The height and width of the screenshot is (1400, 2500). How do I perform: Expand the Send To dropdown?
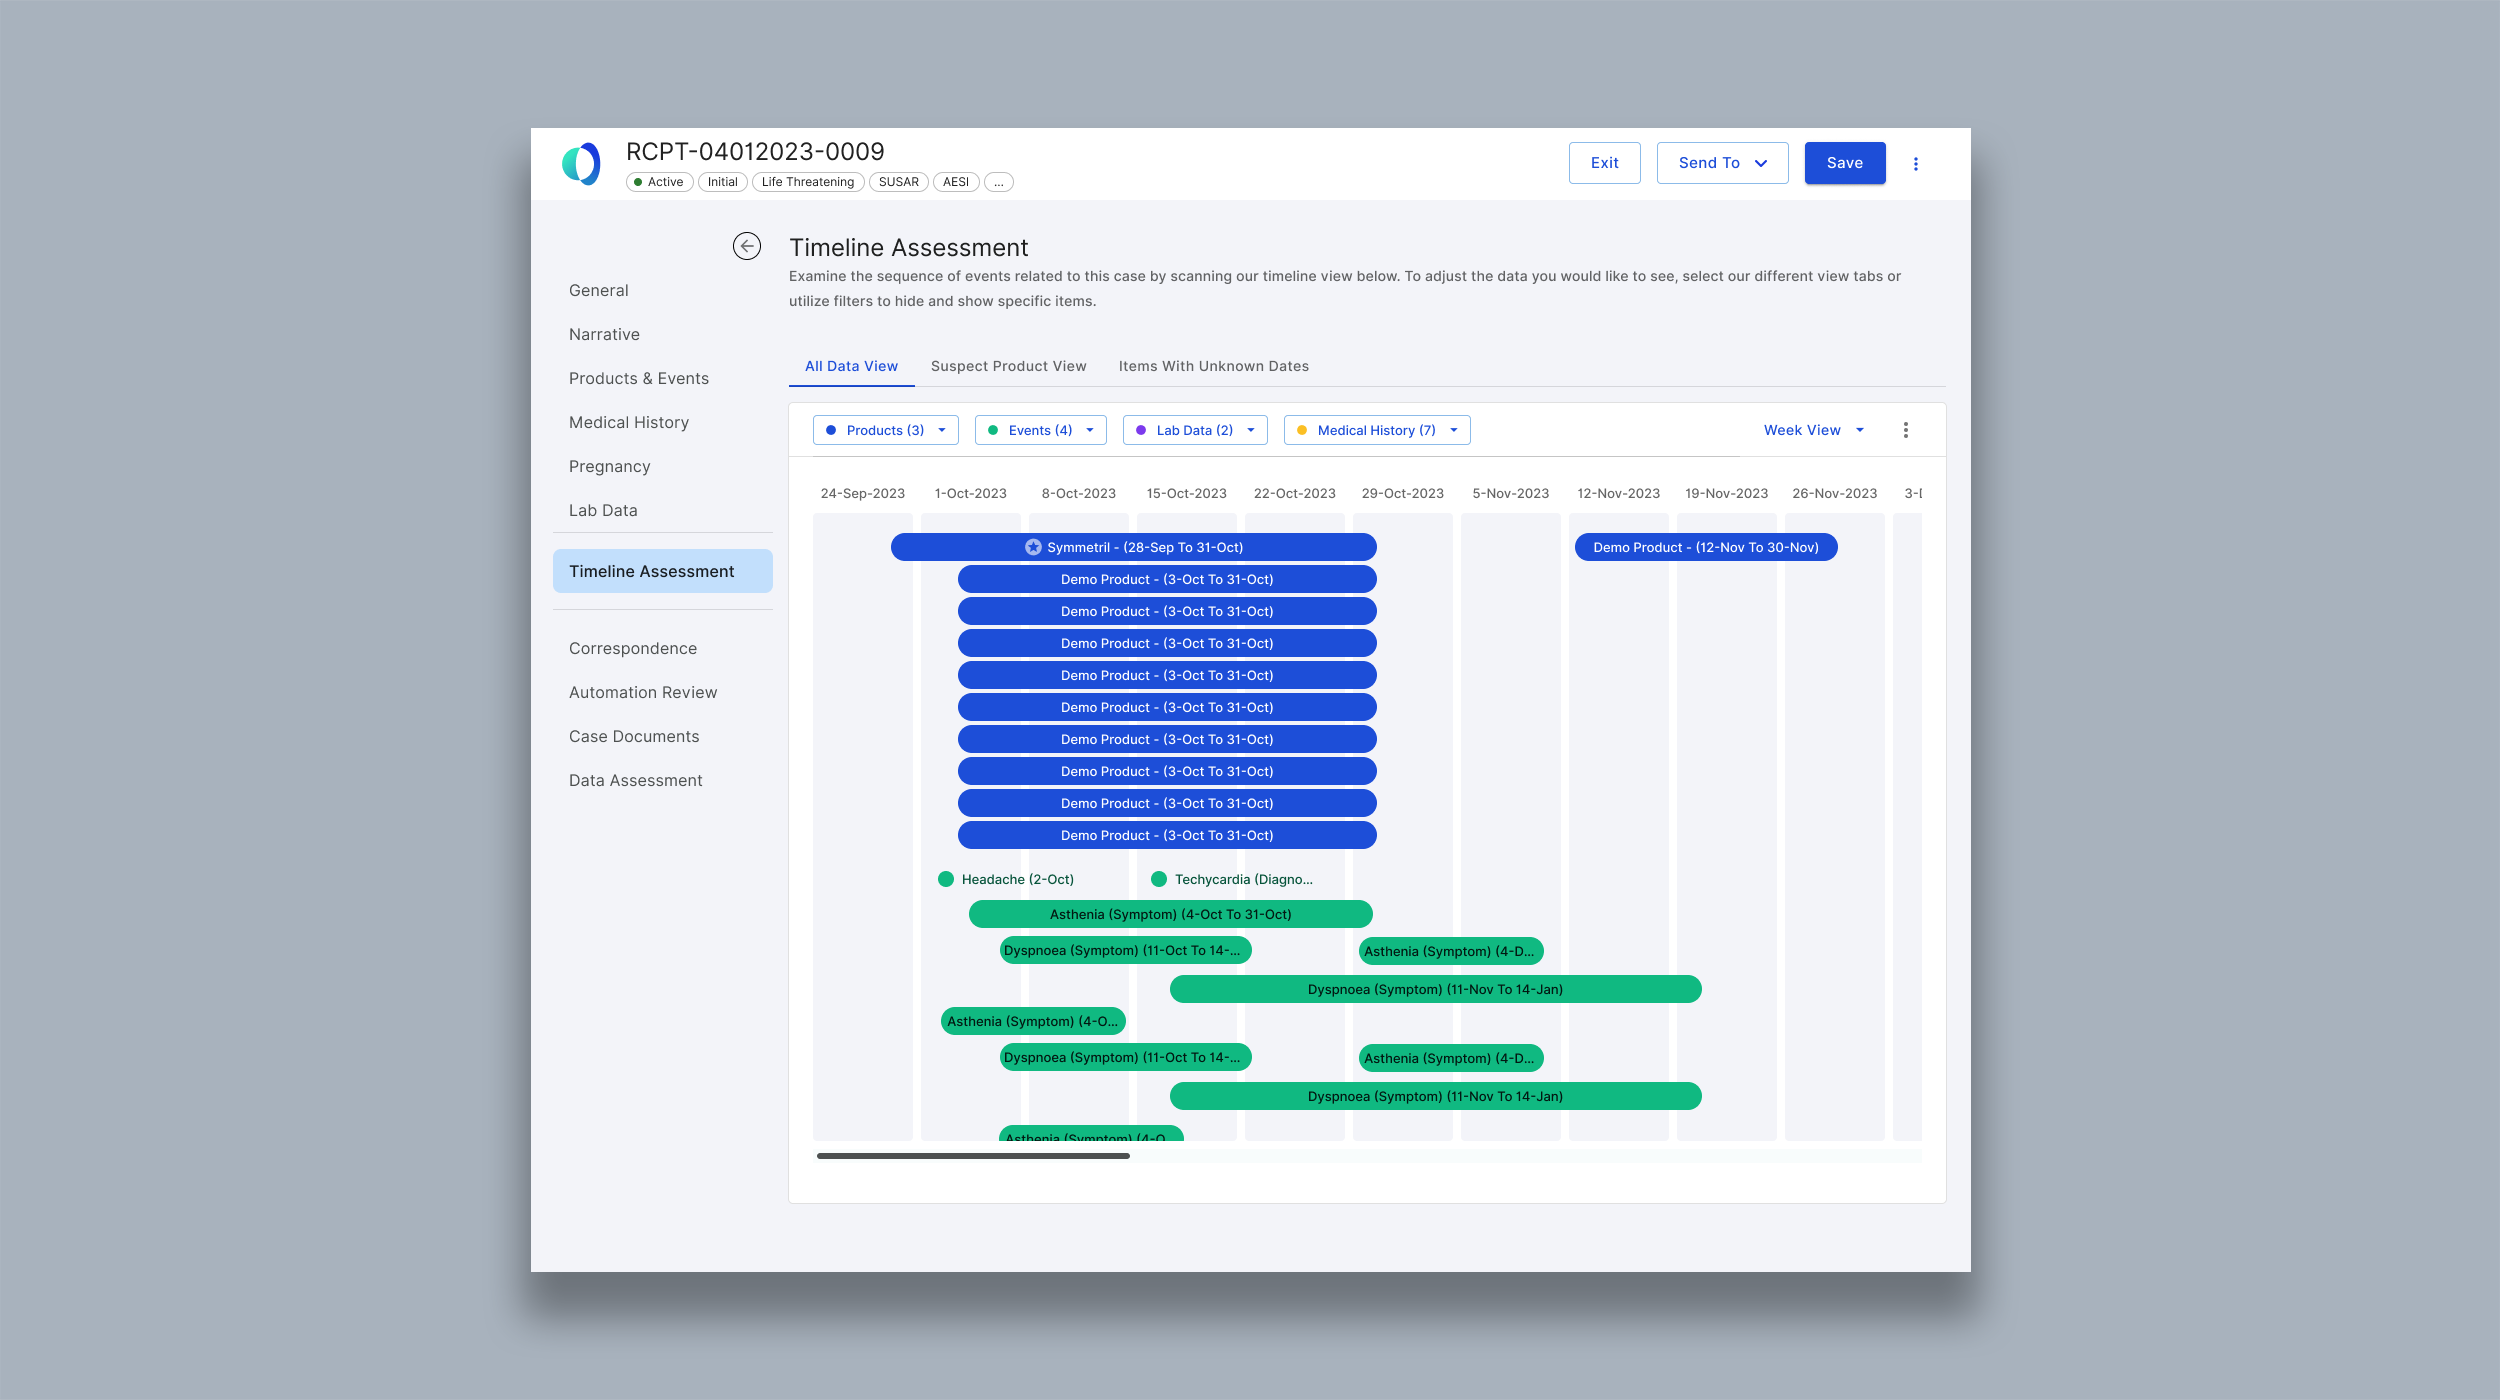[x=1722, y=163]
